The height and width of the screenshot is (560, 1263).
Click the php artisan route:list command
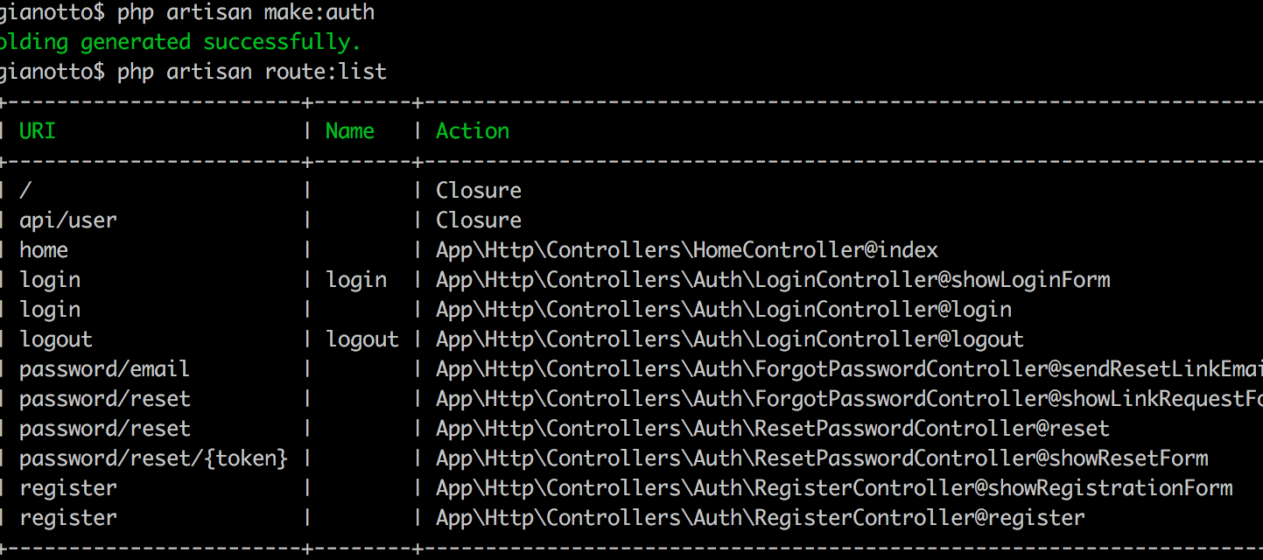click(x=252, y=72)
